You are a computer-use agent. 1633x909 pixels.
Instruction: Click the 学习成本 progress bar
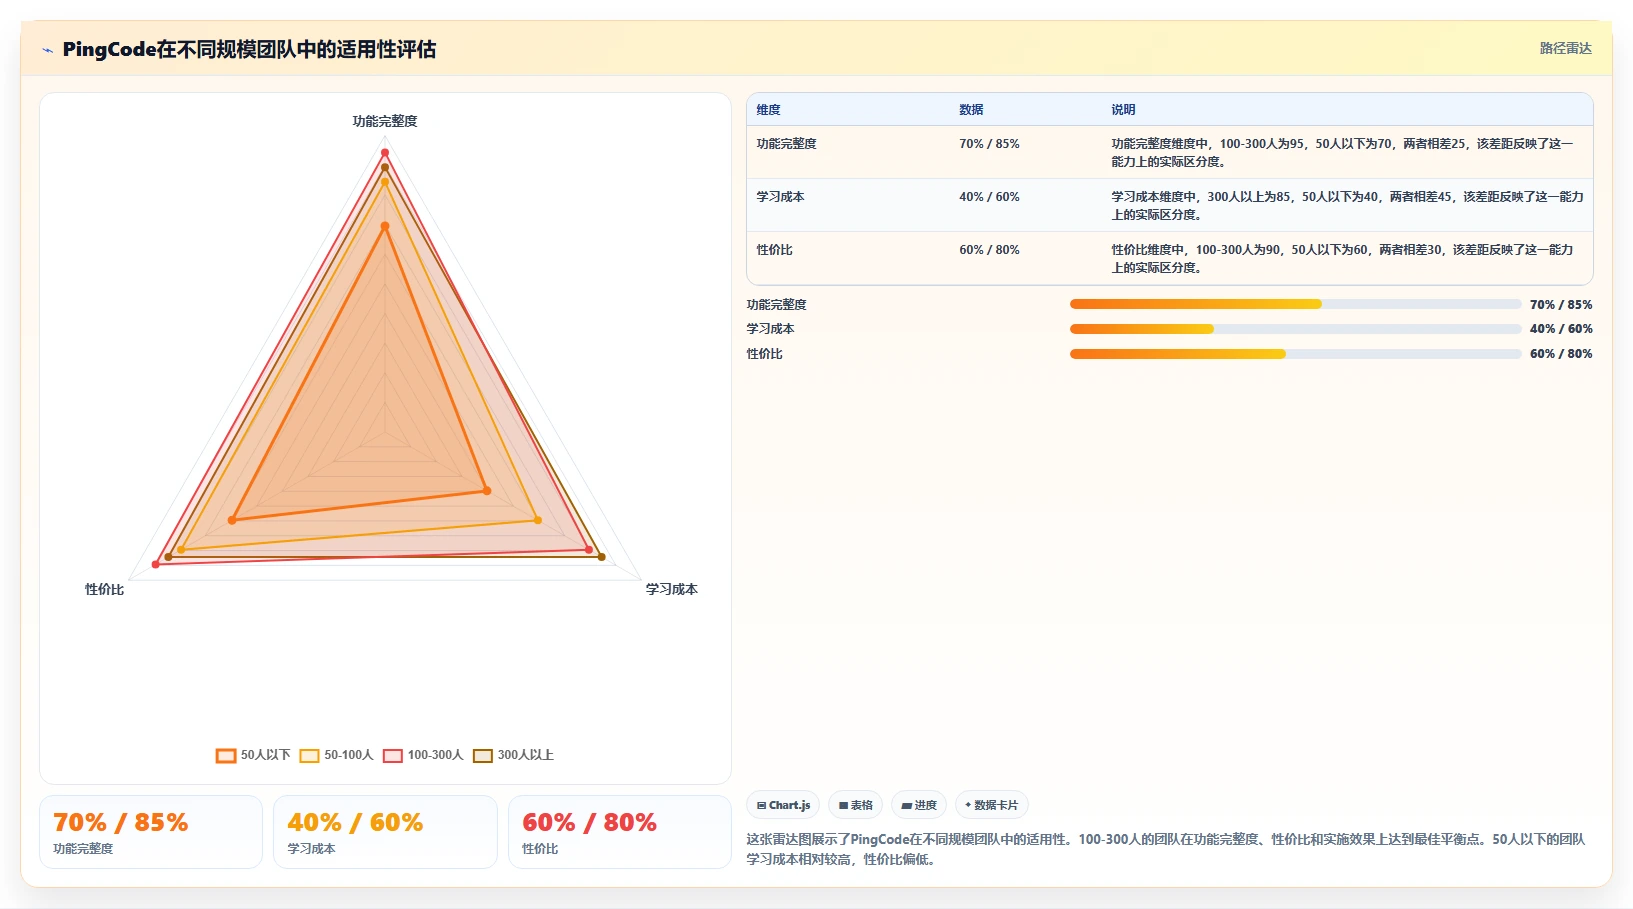coord(1295,329)
